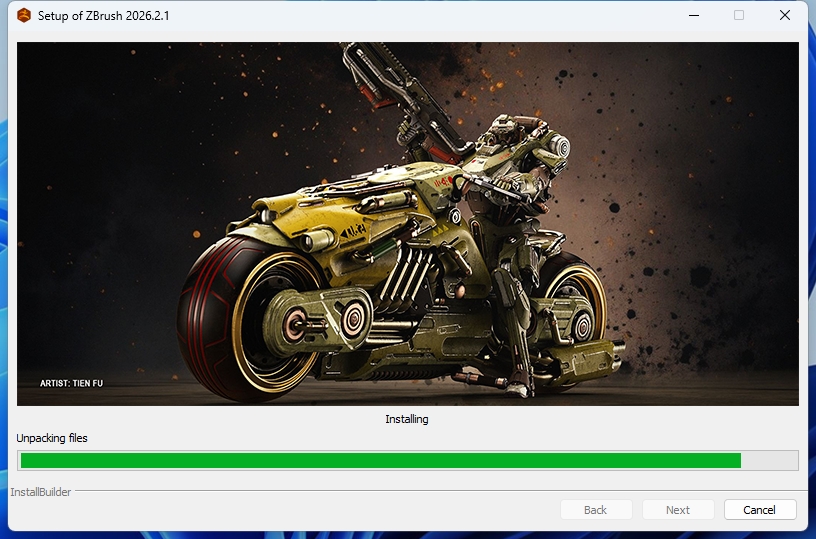This screenshot has height=539, width=816.
Task: Close the ZBrush setup window
Action: click(x=785, y=16)
